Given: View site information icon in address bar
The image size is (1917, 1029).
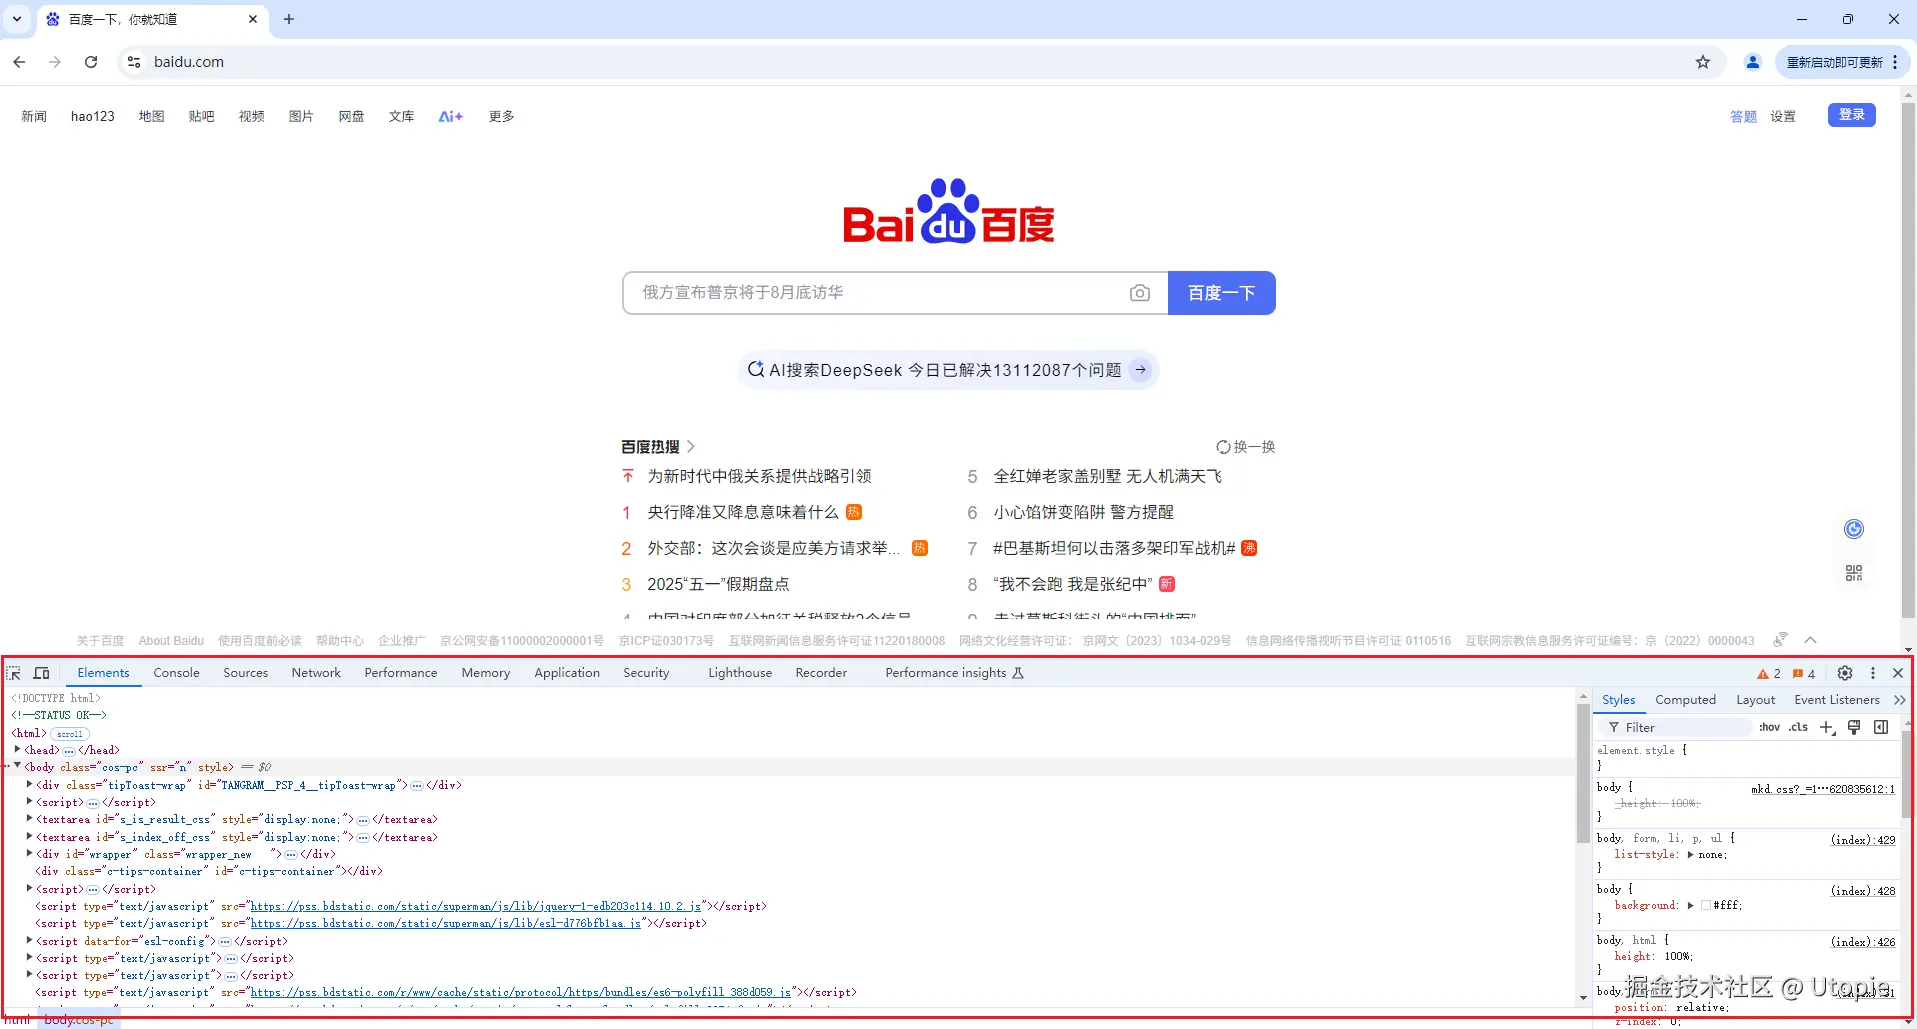Looking at the screenshot, I should (x=134, y=62).
